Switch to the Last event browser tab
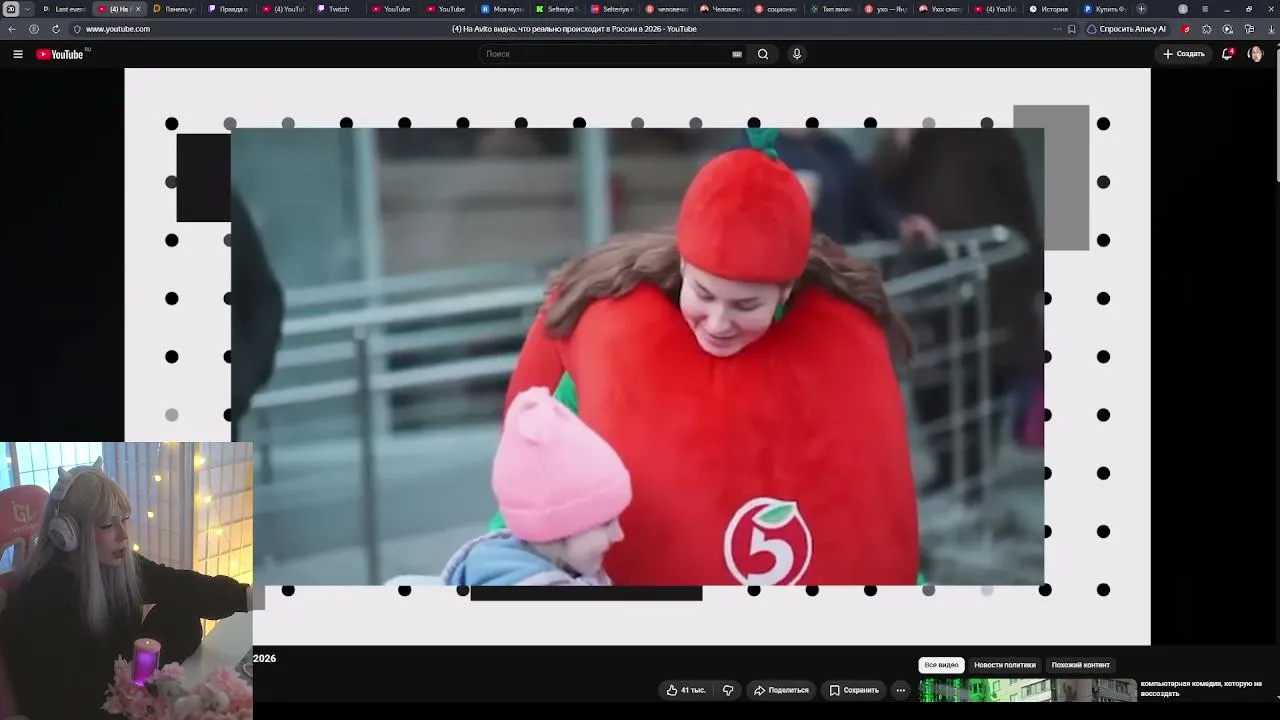 (64, 9)
